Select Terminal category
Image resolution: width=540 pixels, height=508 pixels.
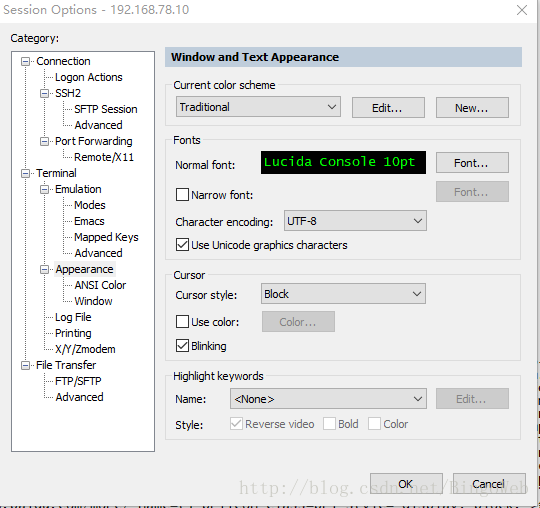pyautogui.click(x=56, y=173)
